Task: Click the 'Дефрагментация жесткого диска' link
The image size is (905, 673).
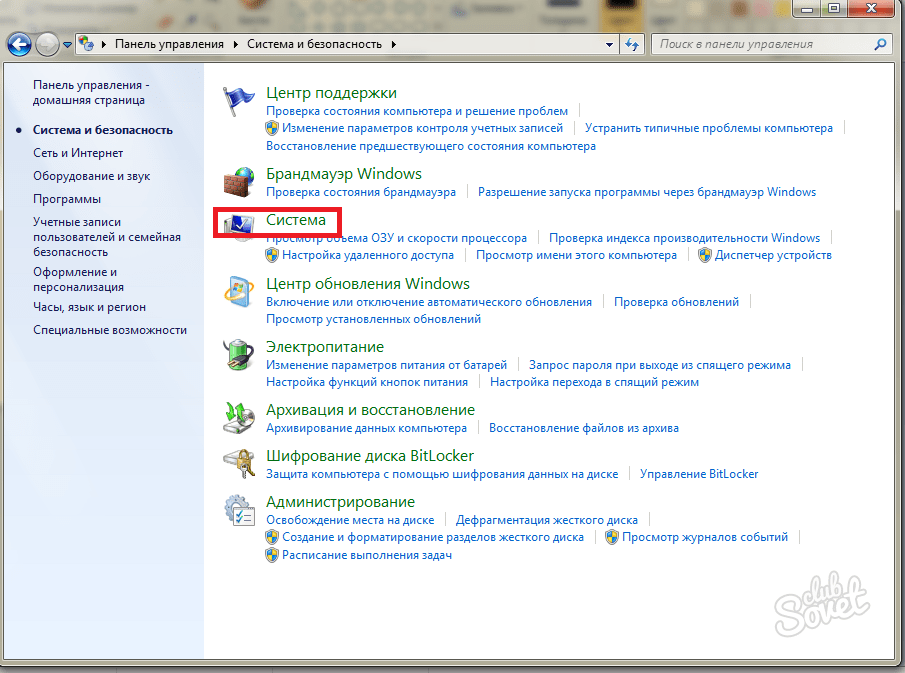Action: [546, 520]
